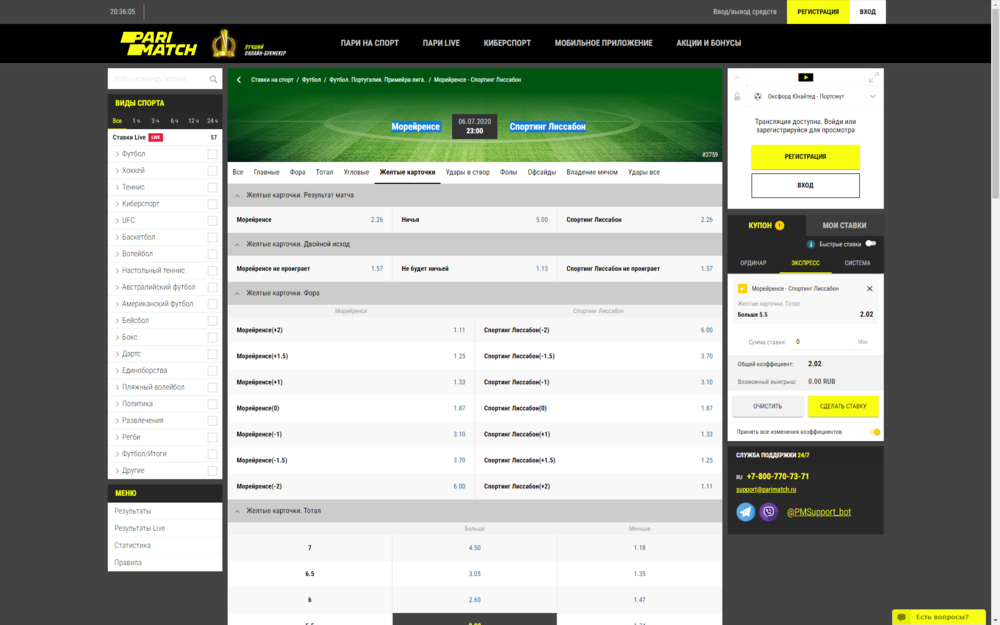Toggle the Быстрые ставки switch
This screenshot has width=1000, height=625.
pos(871,244)
